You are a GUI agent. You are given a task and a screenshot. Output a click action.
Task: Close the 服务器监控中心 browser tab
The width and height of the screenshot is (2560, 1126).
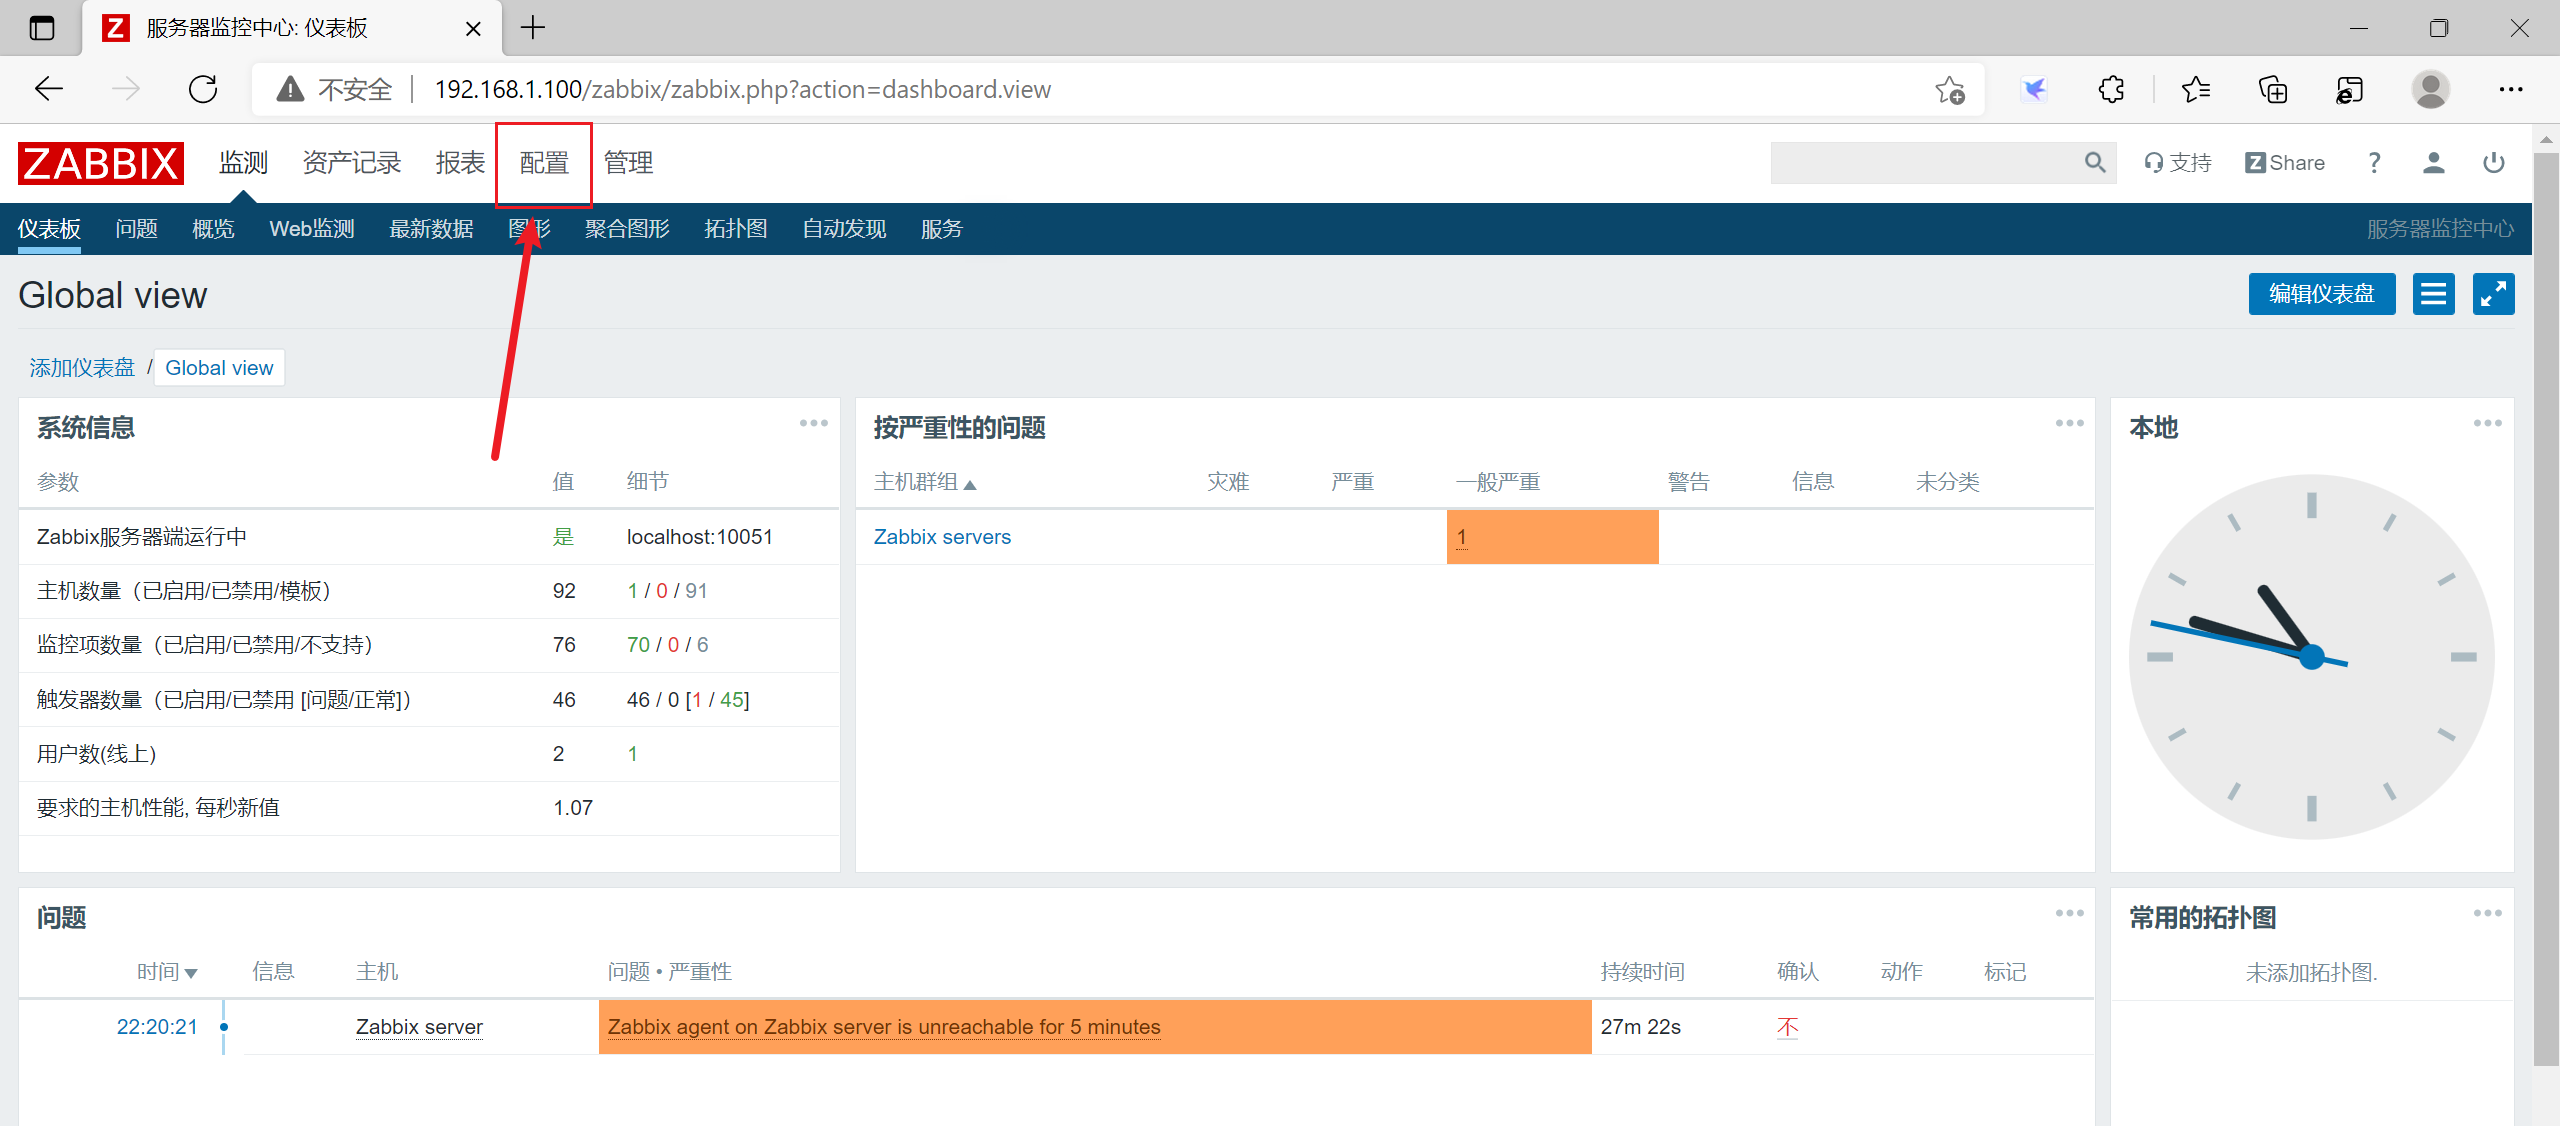point(473,28)
